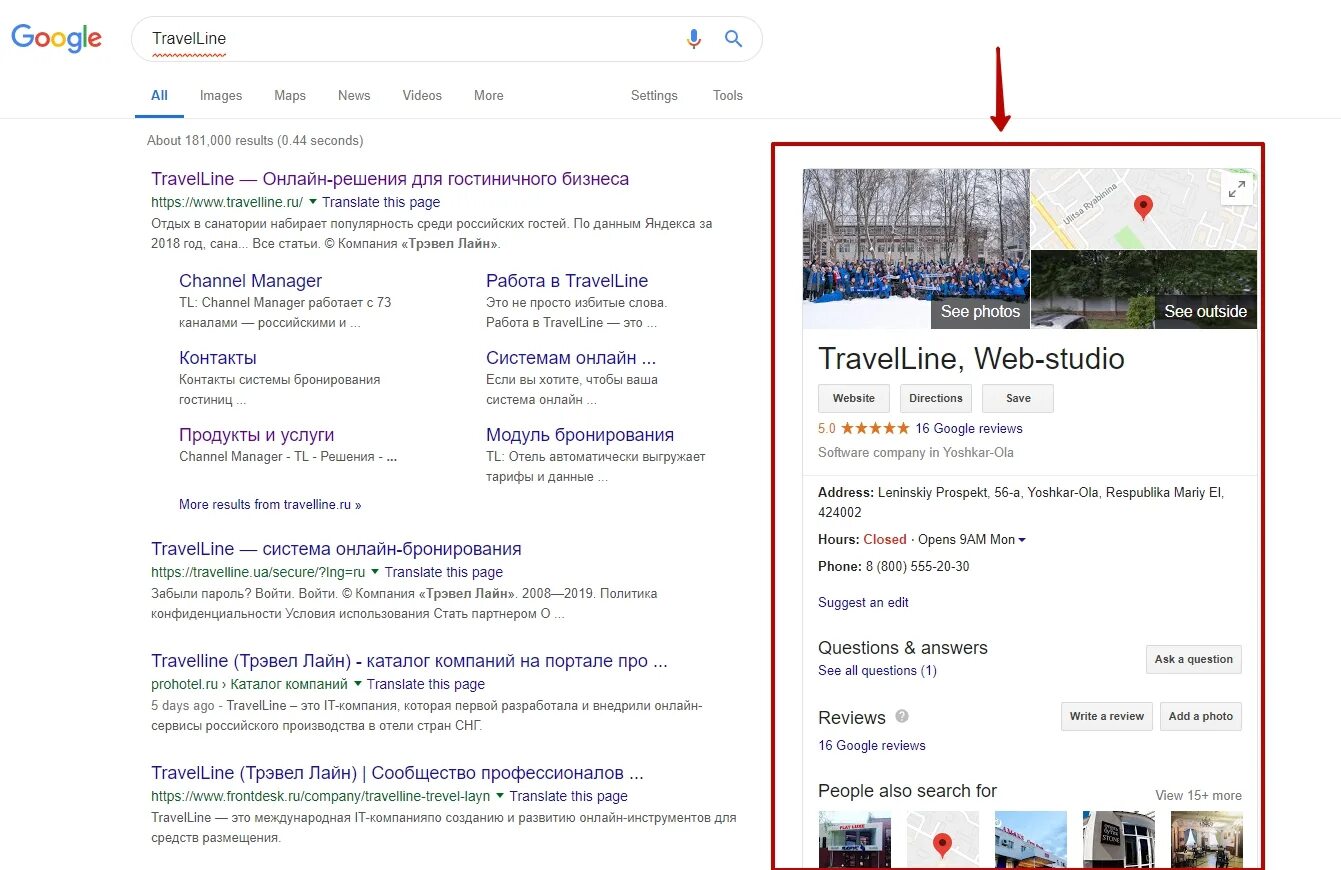Click the blue search magnifier icon
Image resolution: width=1341 pixels, height=870 pixels.
coord(734,39)
